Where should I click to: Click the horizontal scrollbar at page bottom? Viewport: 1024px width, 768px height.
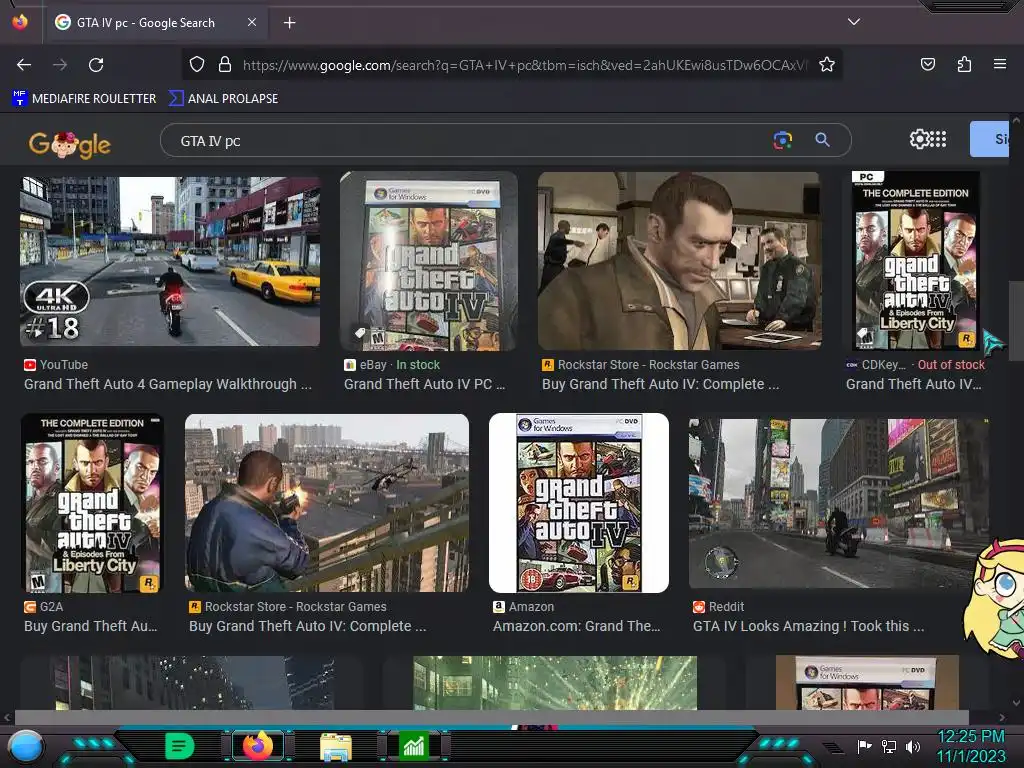click(x=492, y=717)
